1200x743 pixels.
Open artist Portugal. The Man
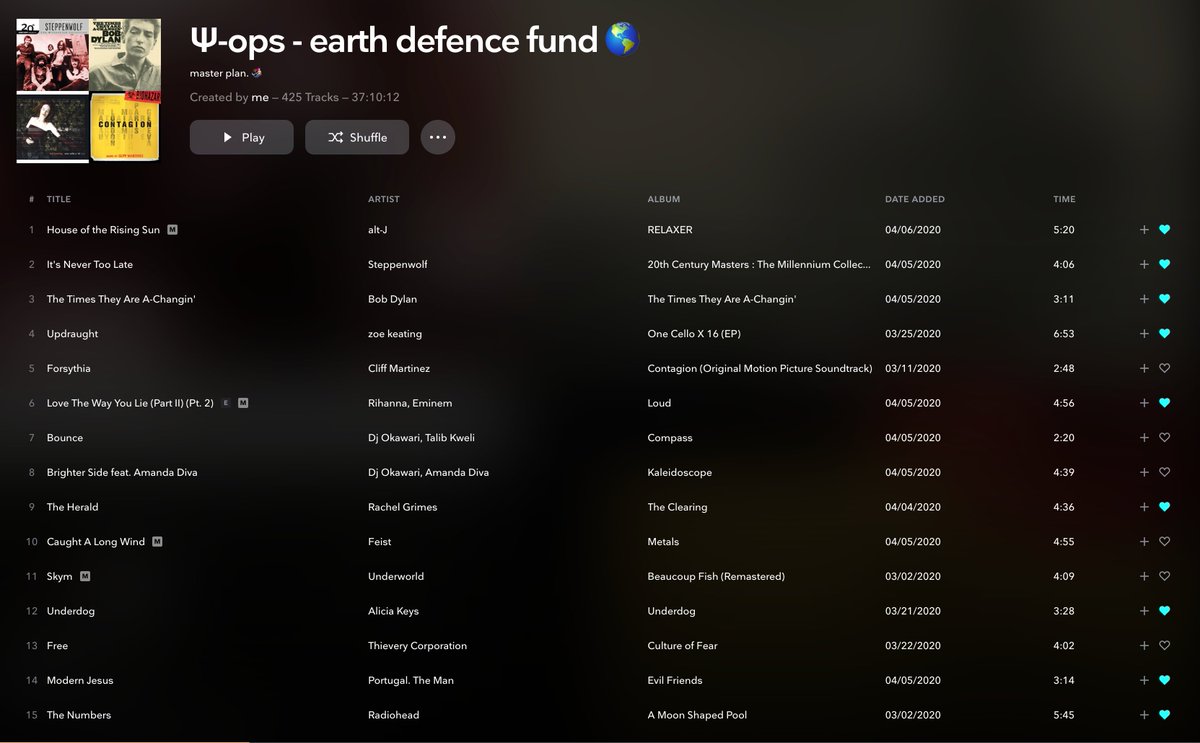click(411, 681)
